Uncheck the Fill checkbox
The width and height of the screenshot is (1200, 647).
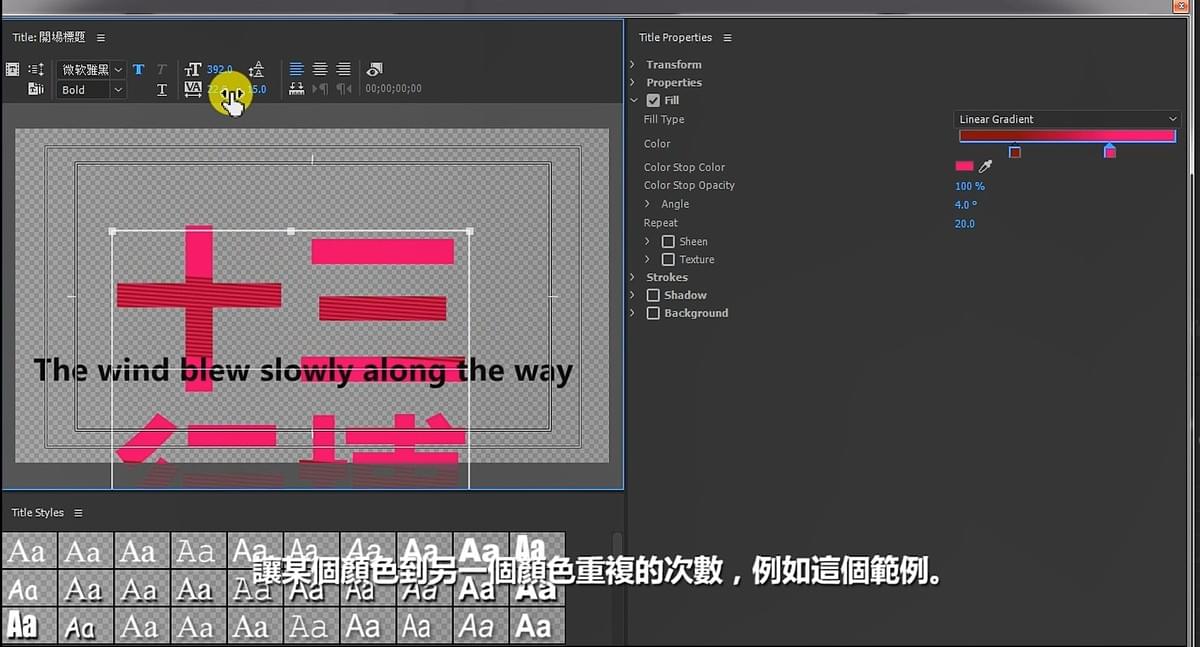(x=653, y=101)
